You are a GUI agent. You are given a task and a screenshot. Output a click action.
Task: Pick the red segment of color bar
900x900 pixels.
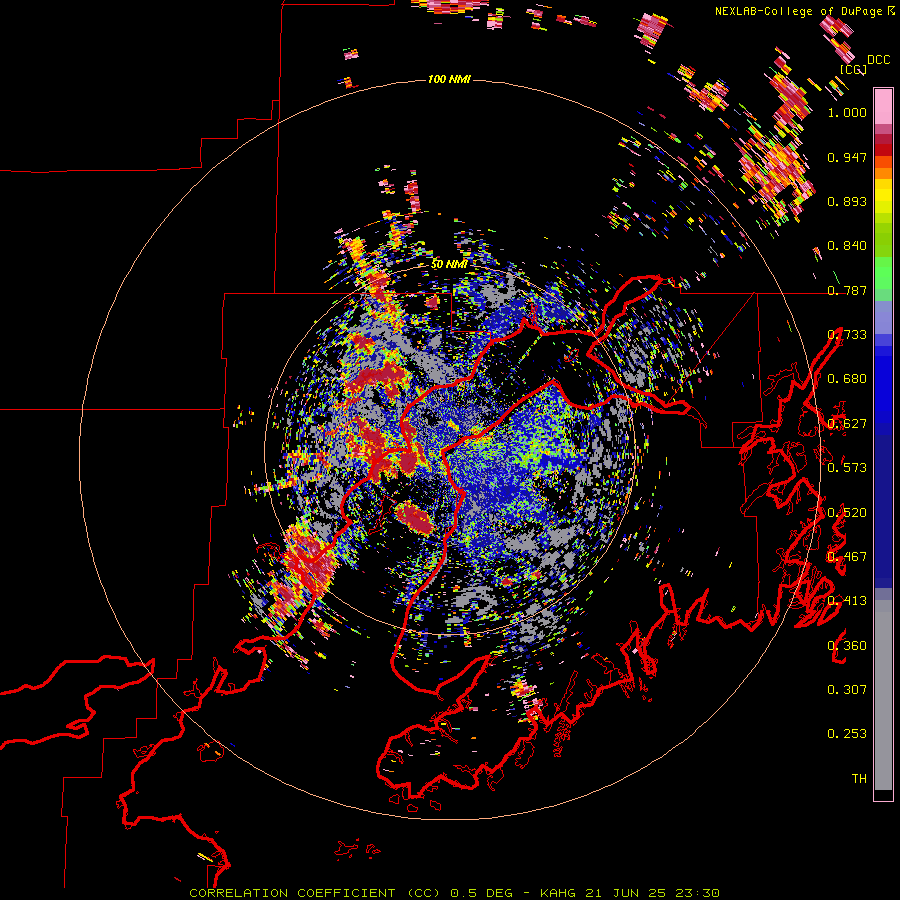coord(883,150)
